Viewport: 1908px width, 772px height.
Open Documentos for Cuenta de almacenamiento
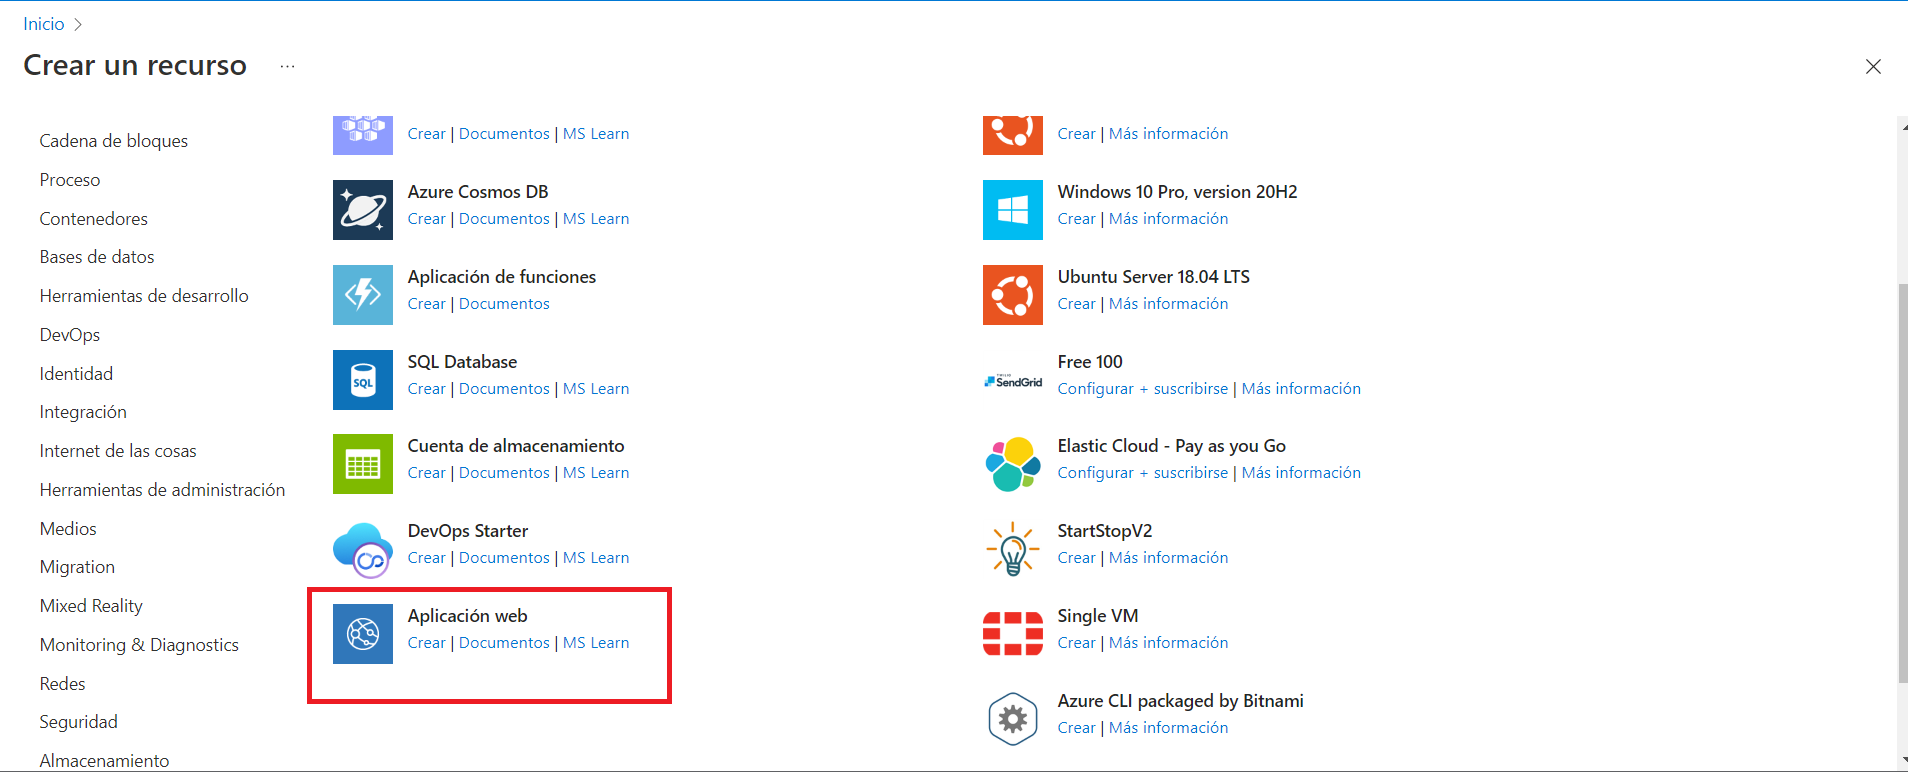click(504, 473)
